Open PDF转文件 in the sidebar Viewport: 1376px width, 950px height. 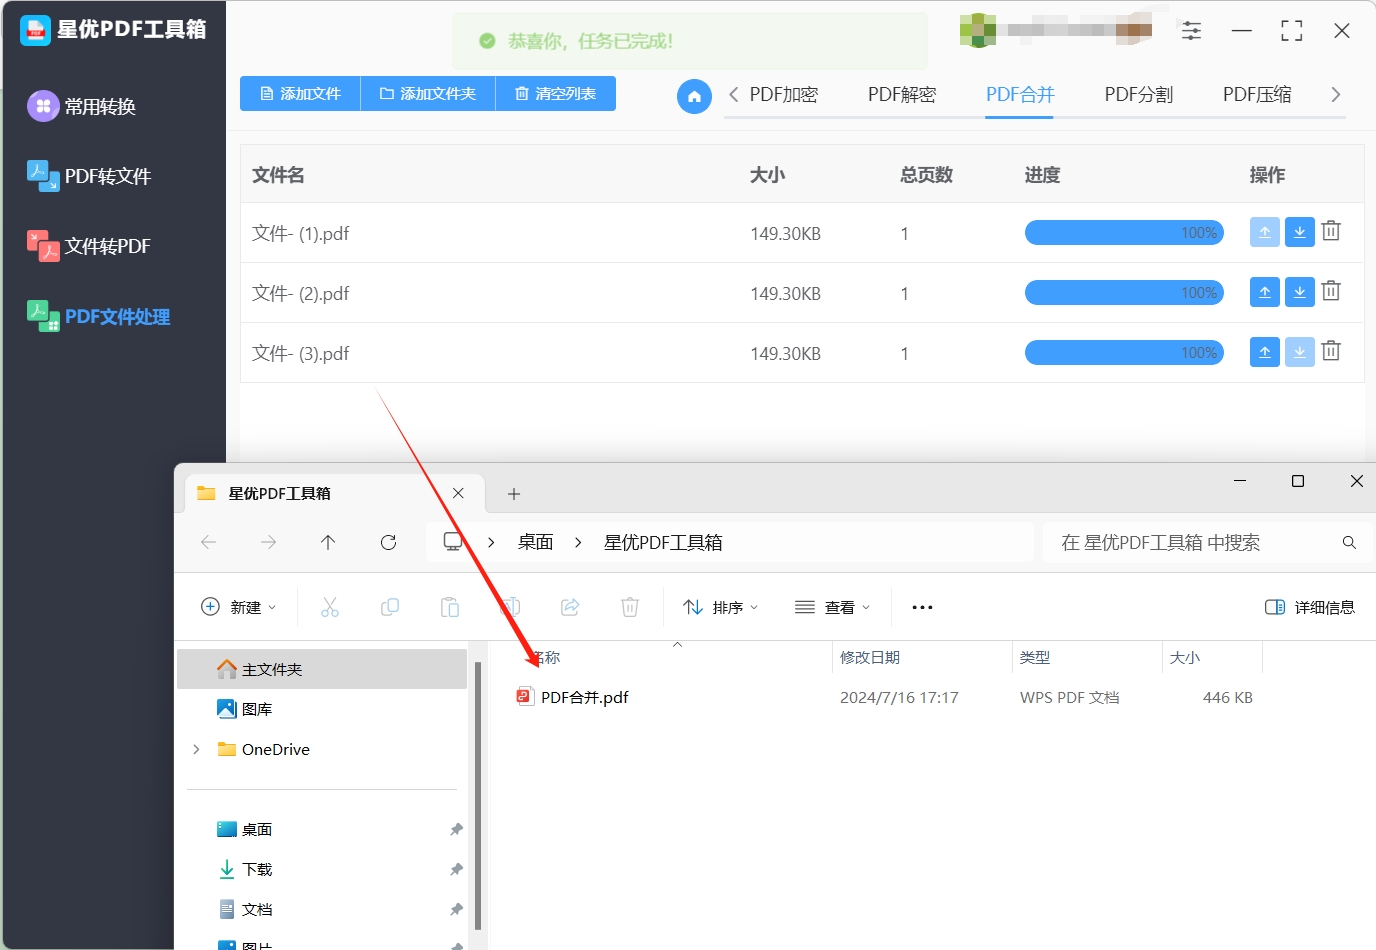90,176
